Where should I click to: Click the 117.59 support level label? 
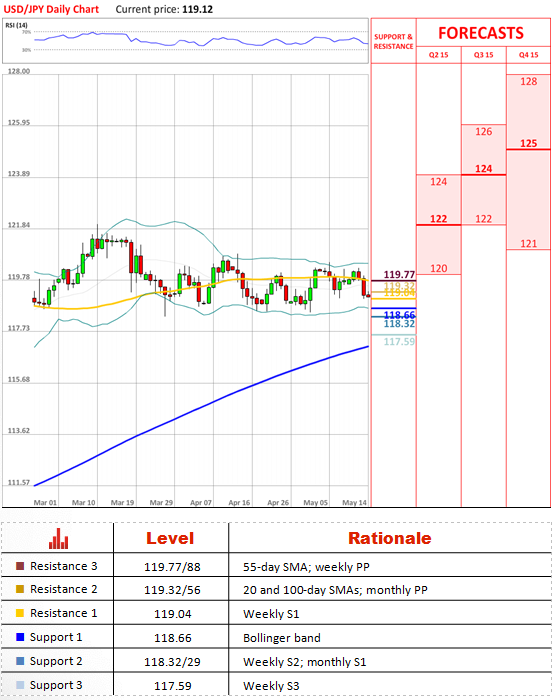[399, 342]
